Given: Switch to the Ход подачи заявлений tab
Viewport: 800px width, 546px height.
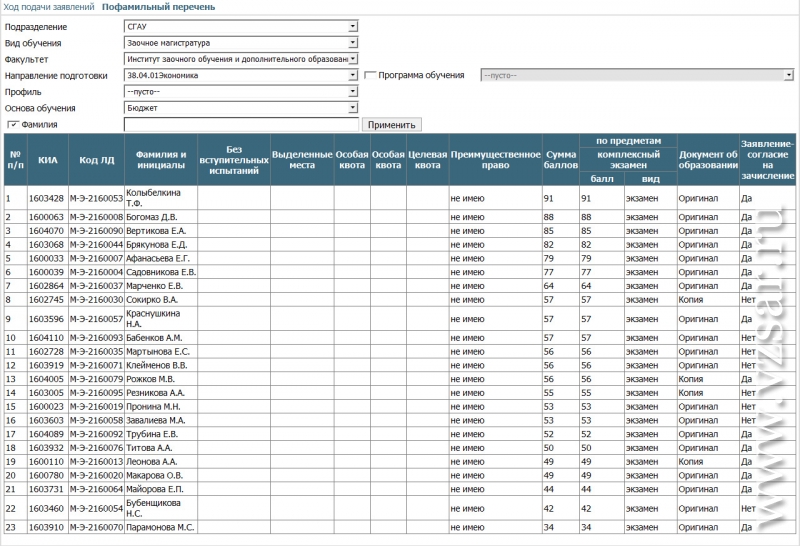Looking at the screenshot, I should (49, 7).
